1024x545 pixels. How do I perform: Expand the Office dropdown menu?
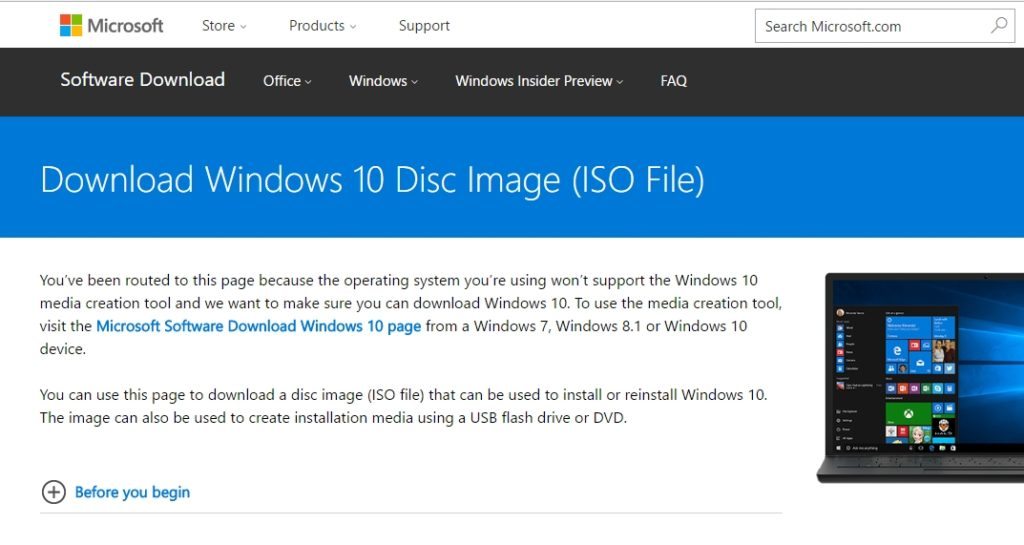pos(287,81)
